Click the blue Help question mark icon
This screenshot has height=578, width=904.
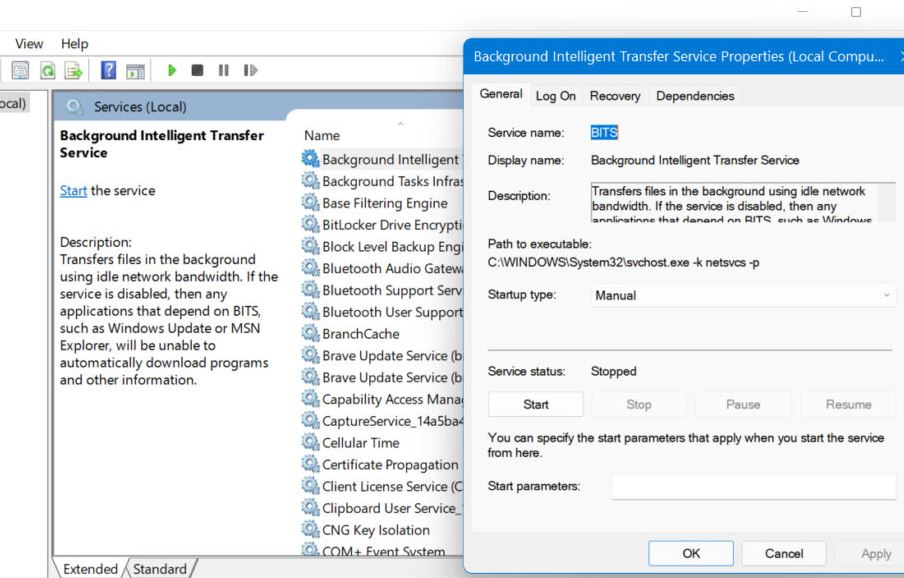(x=110, y=71)
